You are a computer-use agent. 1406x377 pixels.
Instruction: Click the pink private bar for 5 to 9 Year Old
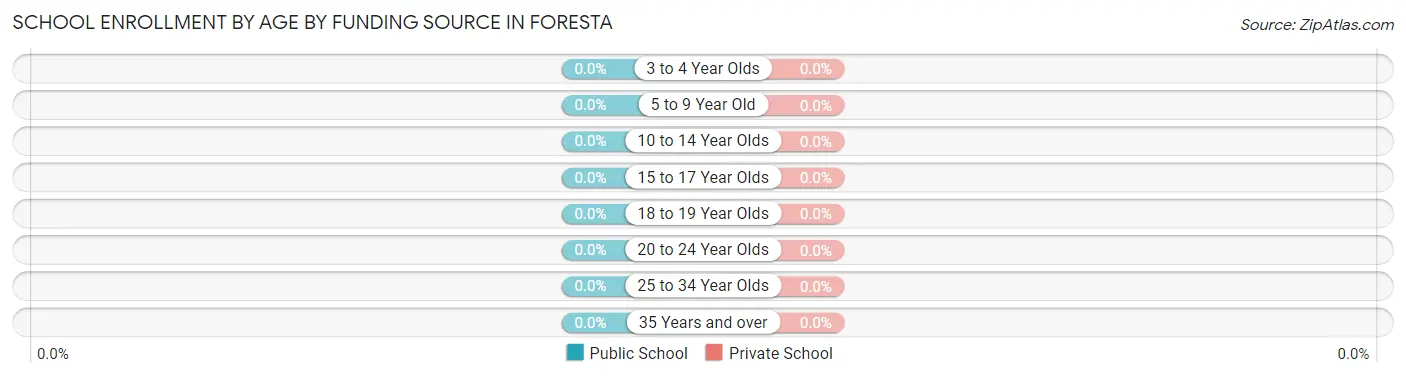806,105
